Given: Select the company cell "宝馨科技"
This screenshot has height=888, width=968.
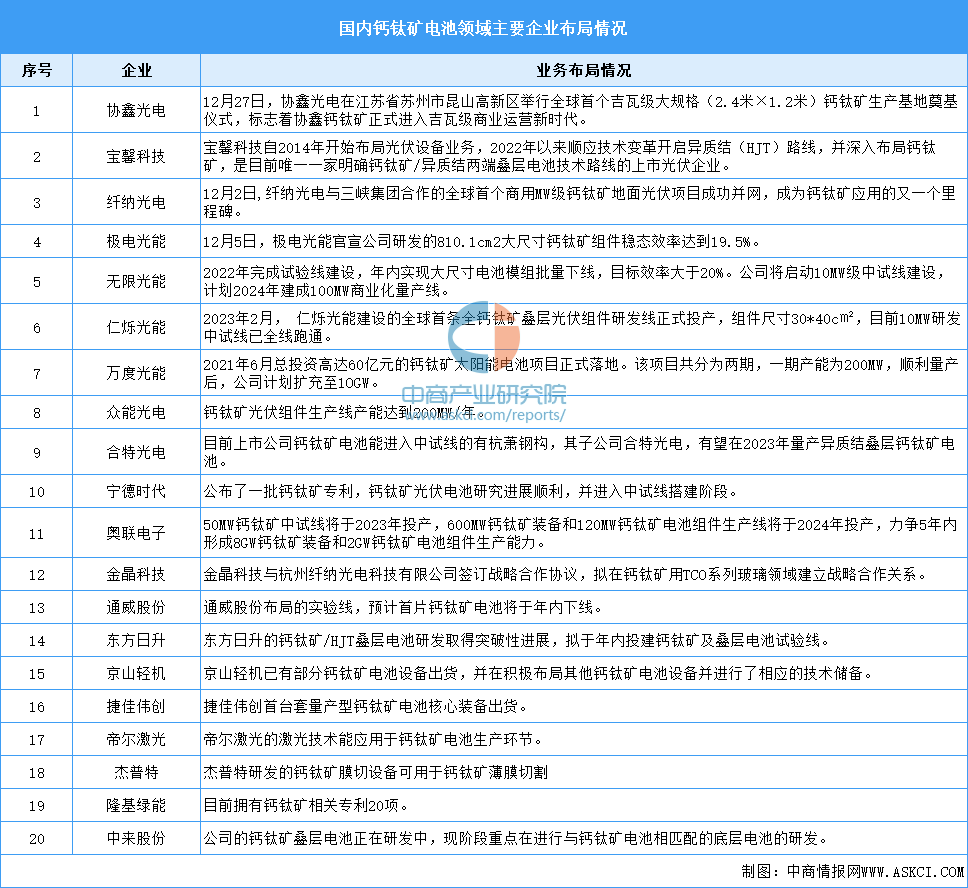Looking at the screenshot, I should click(x=136, y=156).
